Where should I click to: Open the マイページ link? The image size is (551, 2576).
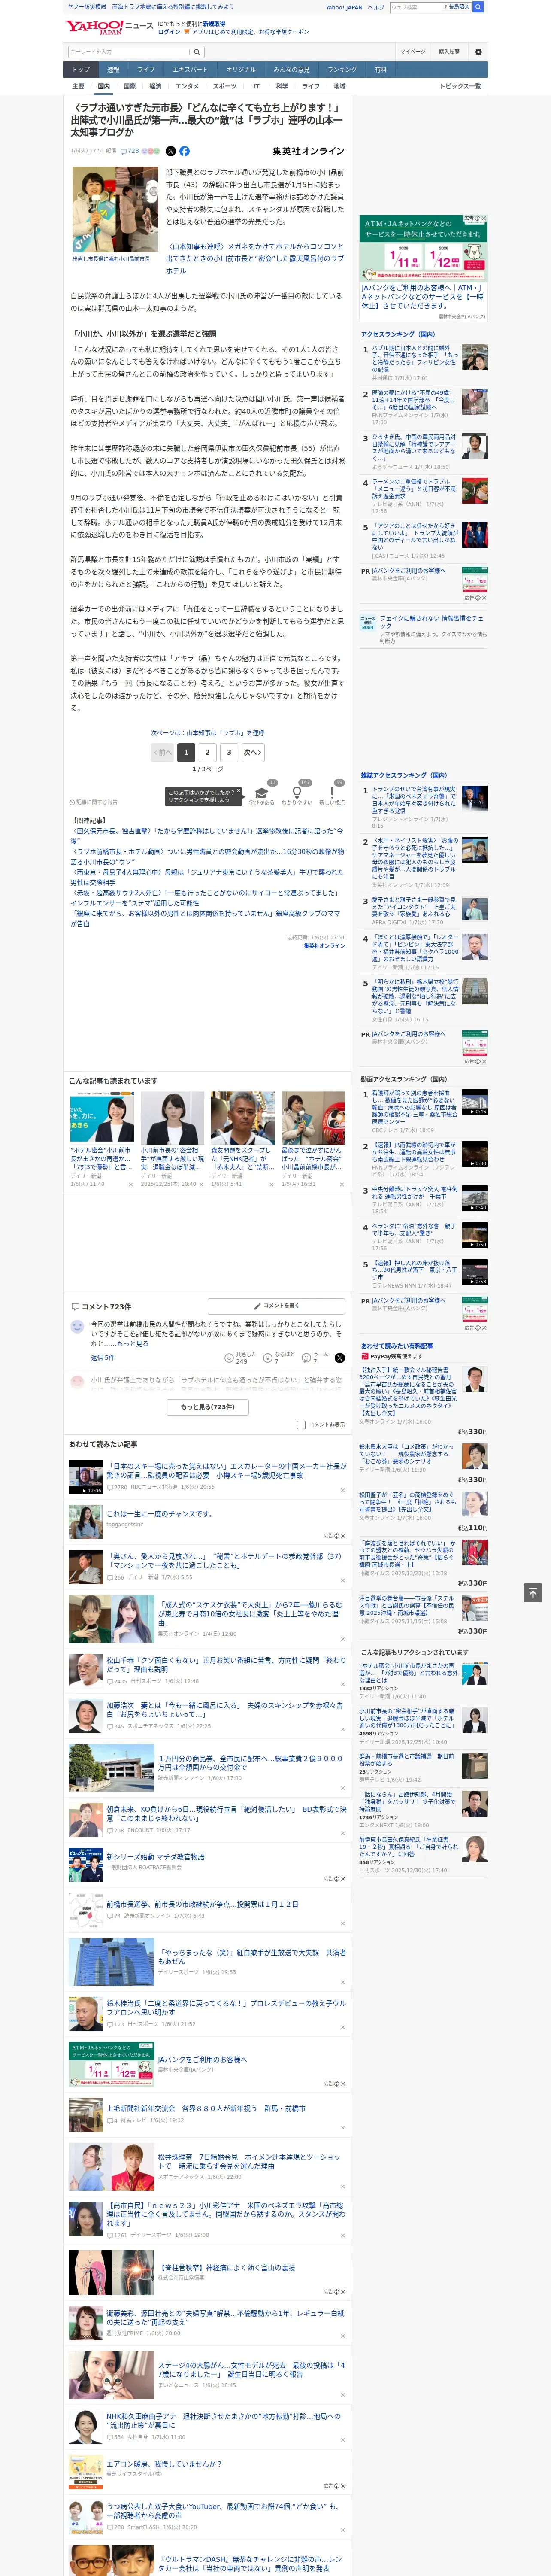point(412,52)
